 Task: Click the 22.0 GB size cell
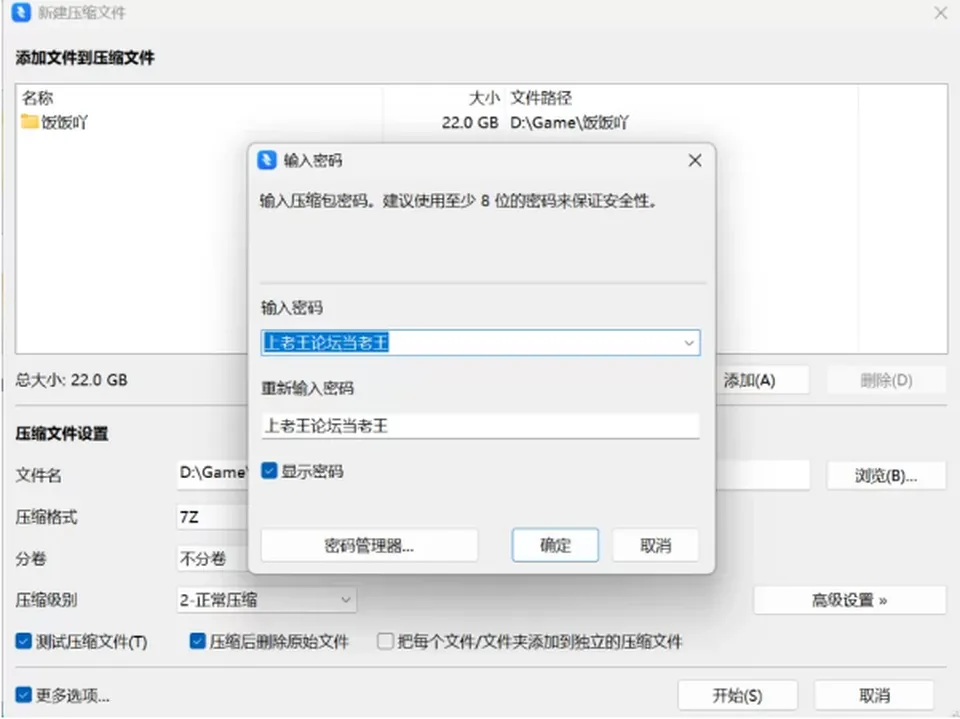[x=470, y=122]
